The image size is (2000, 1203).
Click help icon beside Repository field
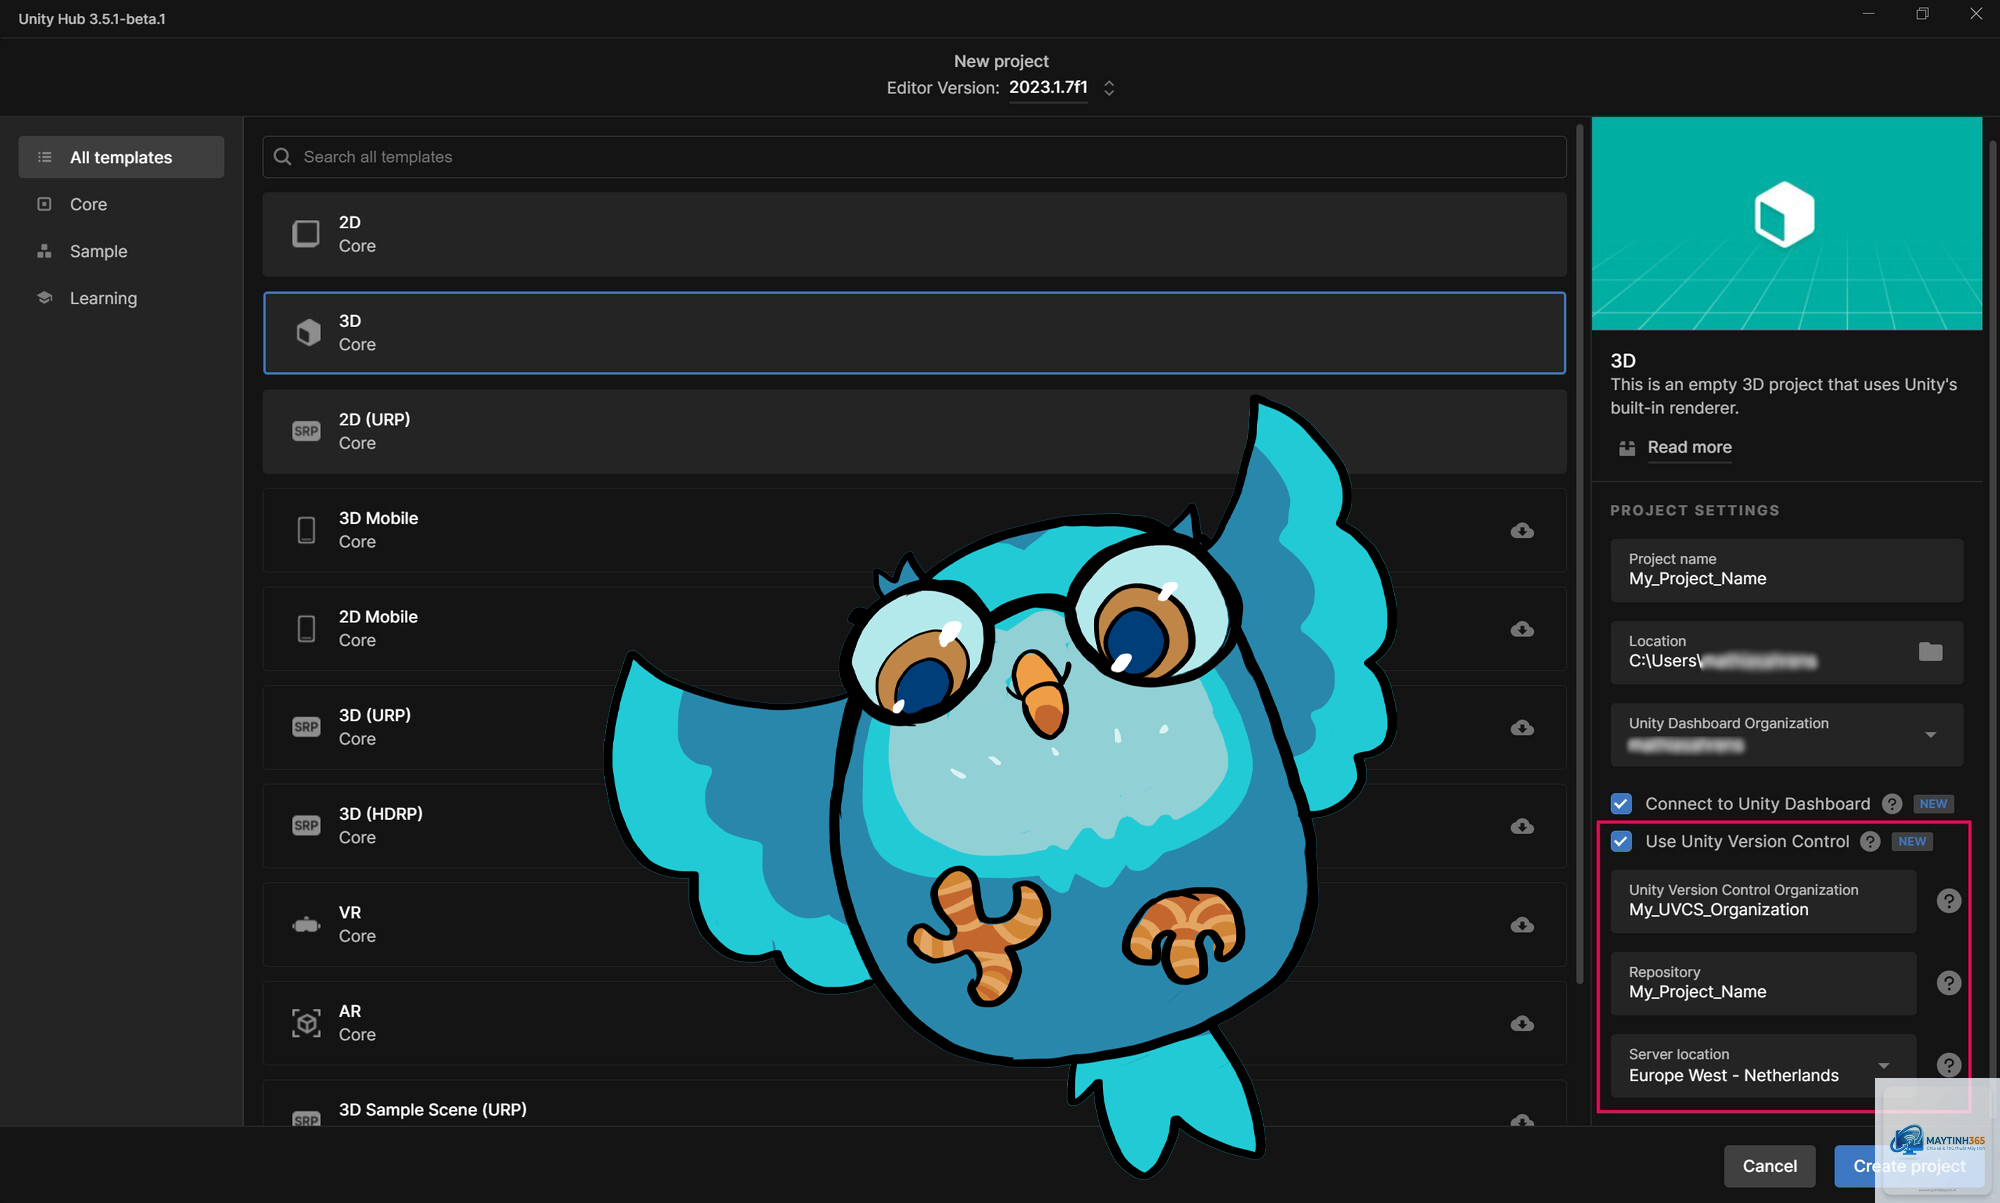pyautogui.click(x=1948, y=983)
